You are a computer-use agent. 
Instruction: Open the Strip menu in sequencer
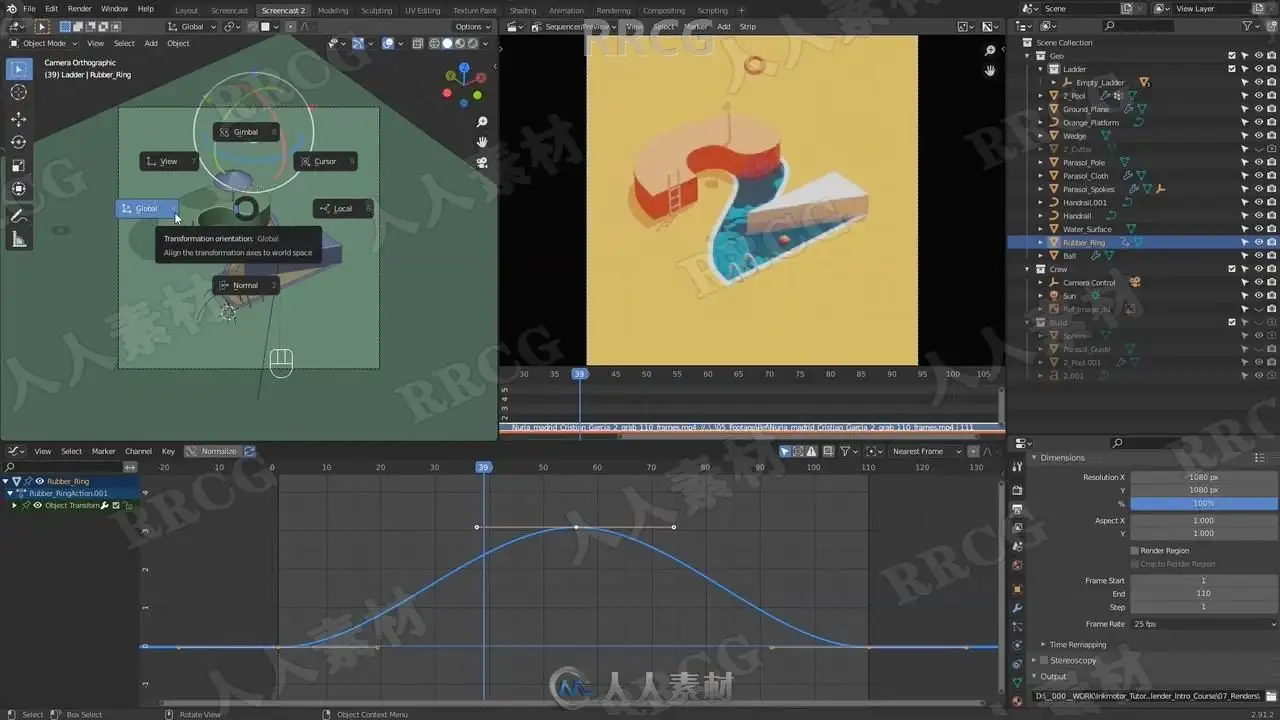(x=747, y=27)
